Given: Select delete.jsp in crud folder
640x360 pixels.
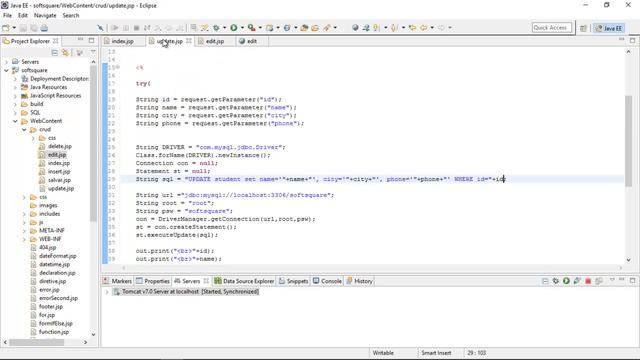Looking at the screenshot, I should [x=60, y=146].
